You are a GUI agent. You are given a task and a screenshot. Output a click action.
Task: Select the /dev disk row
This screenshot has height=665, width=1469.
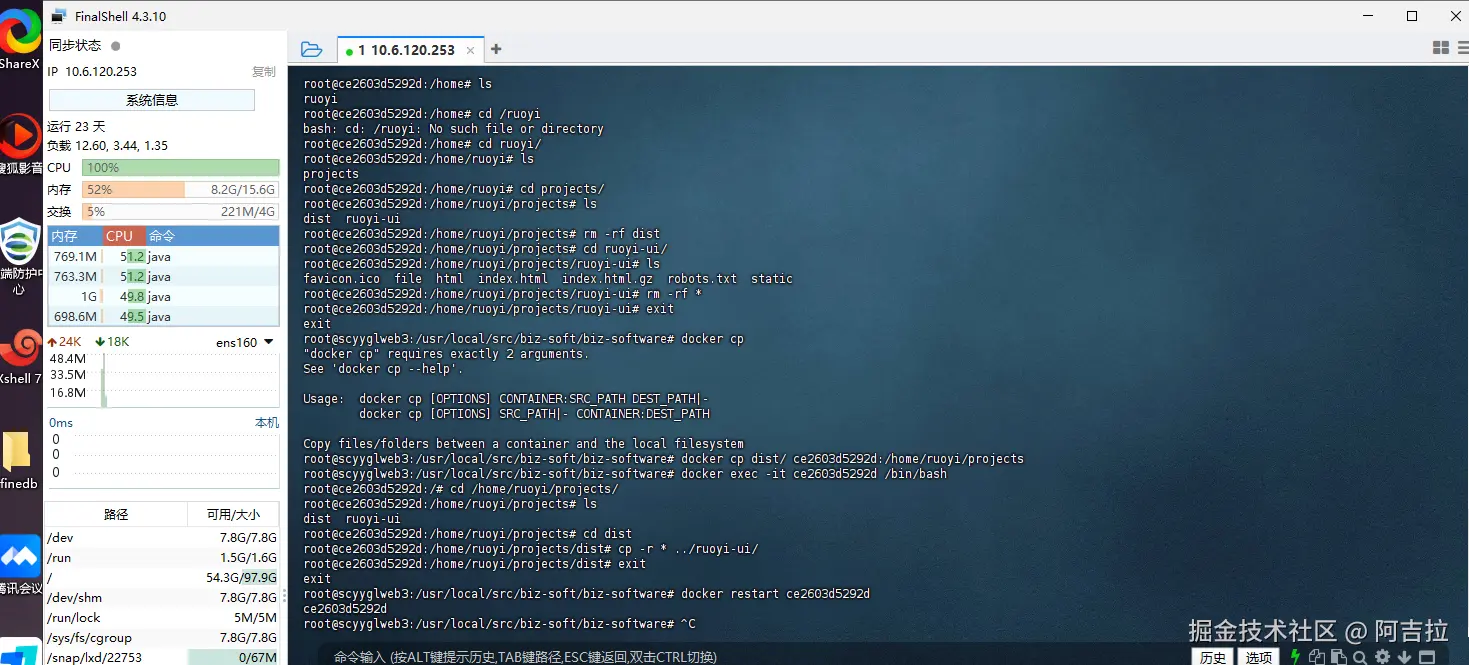tap(162, 538)
